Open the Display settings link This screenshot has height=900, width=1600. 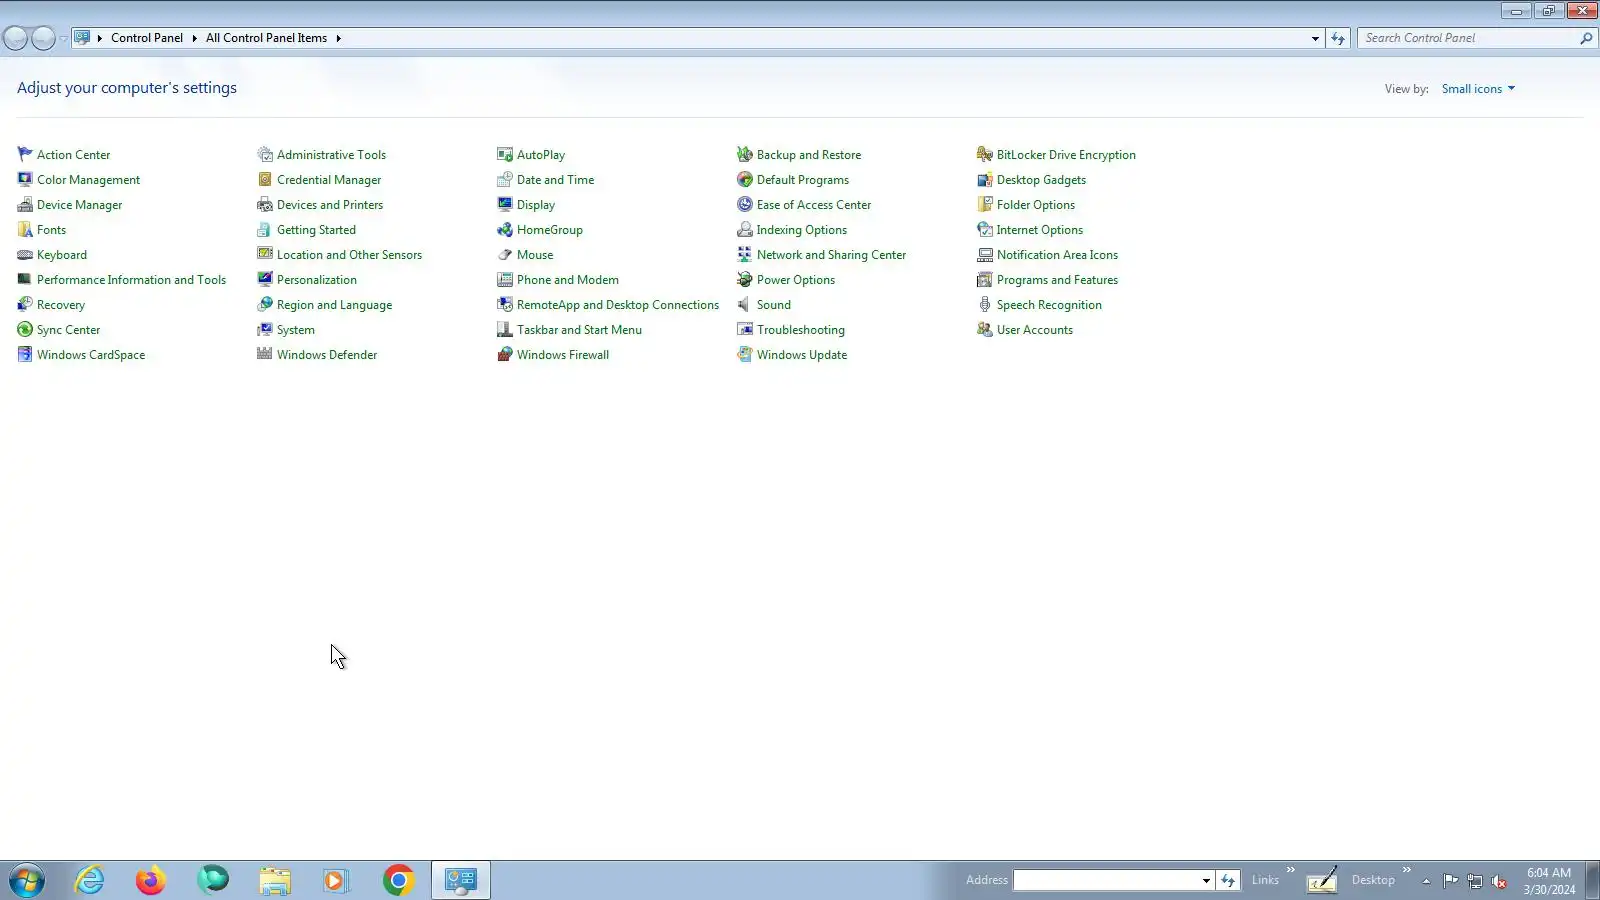(x=536, y=205)
